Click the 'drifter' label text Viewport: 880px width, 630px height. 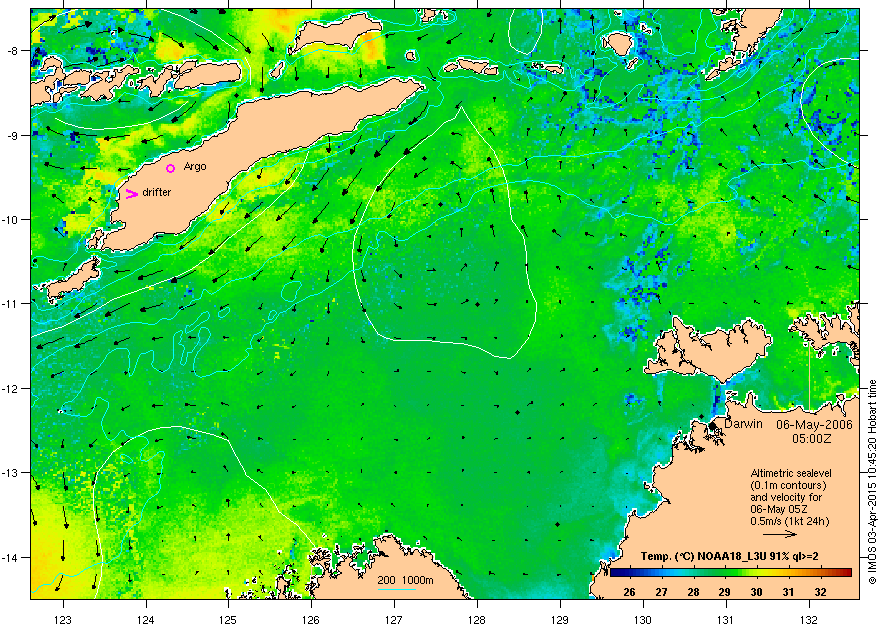click(157, 192)
